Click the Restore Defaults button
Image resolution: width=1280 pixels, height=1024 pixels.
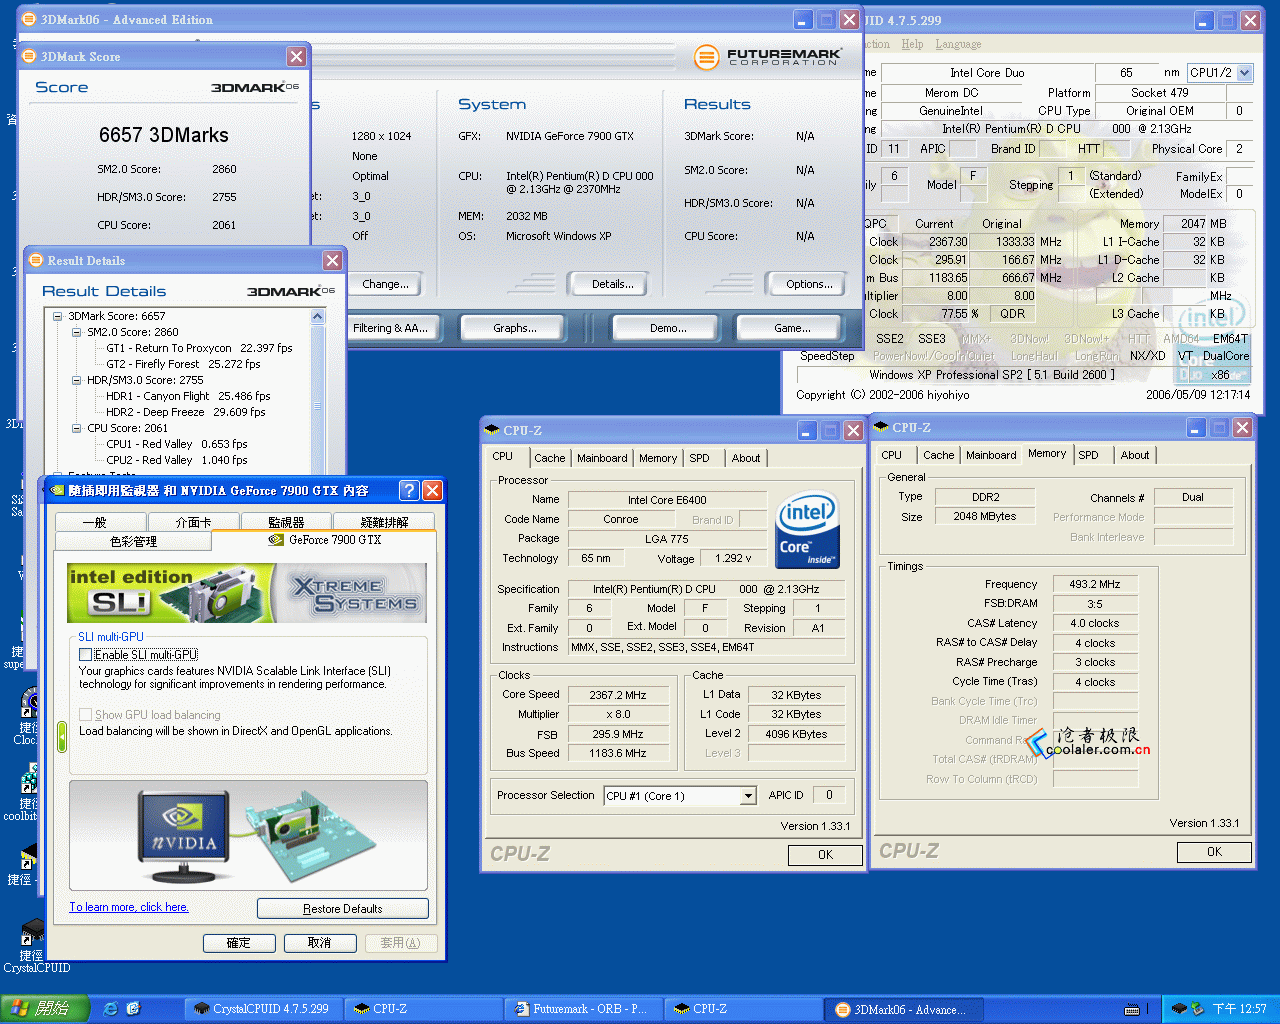[342, 909]
